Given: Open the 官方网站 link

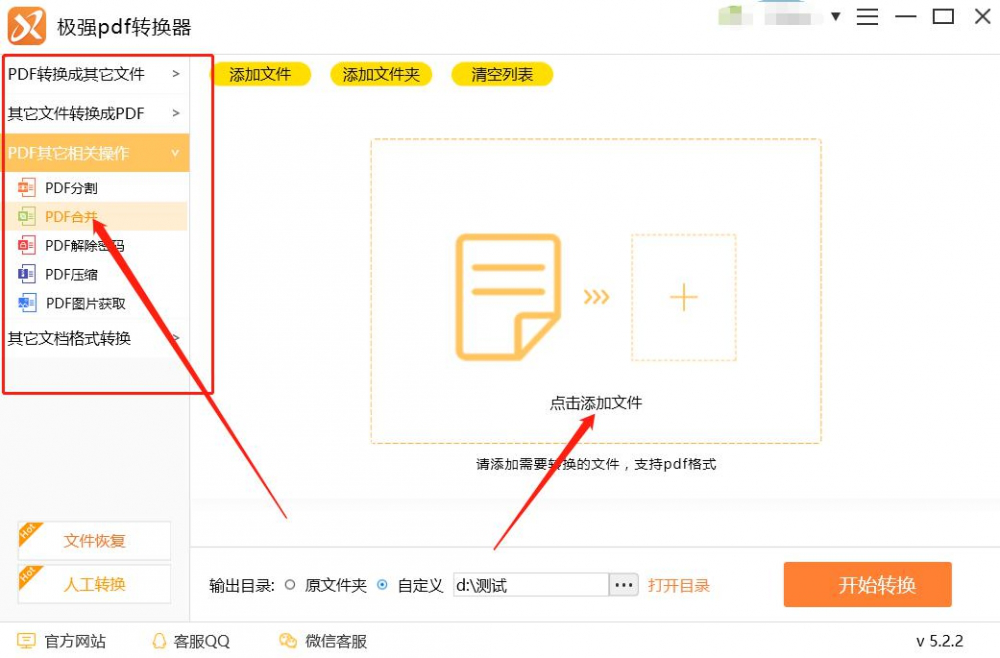Looking at the screenshot, I should [x=75, y=641].
